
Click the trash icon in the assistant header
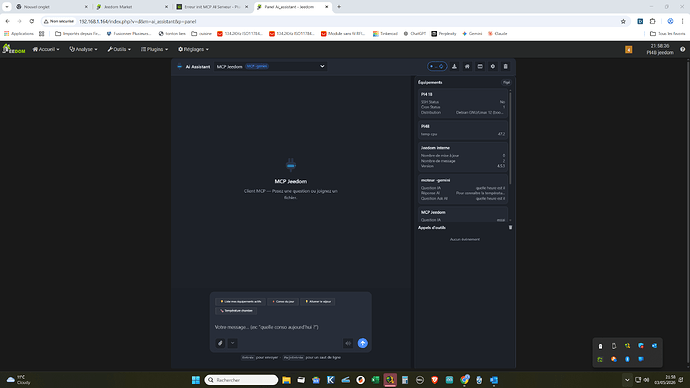(x=506, y=66)
